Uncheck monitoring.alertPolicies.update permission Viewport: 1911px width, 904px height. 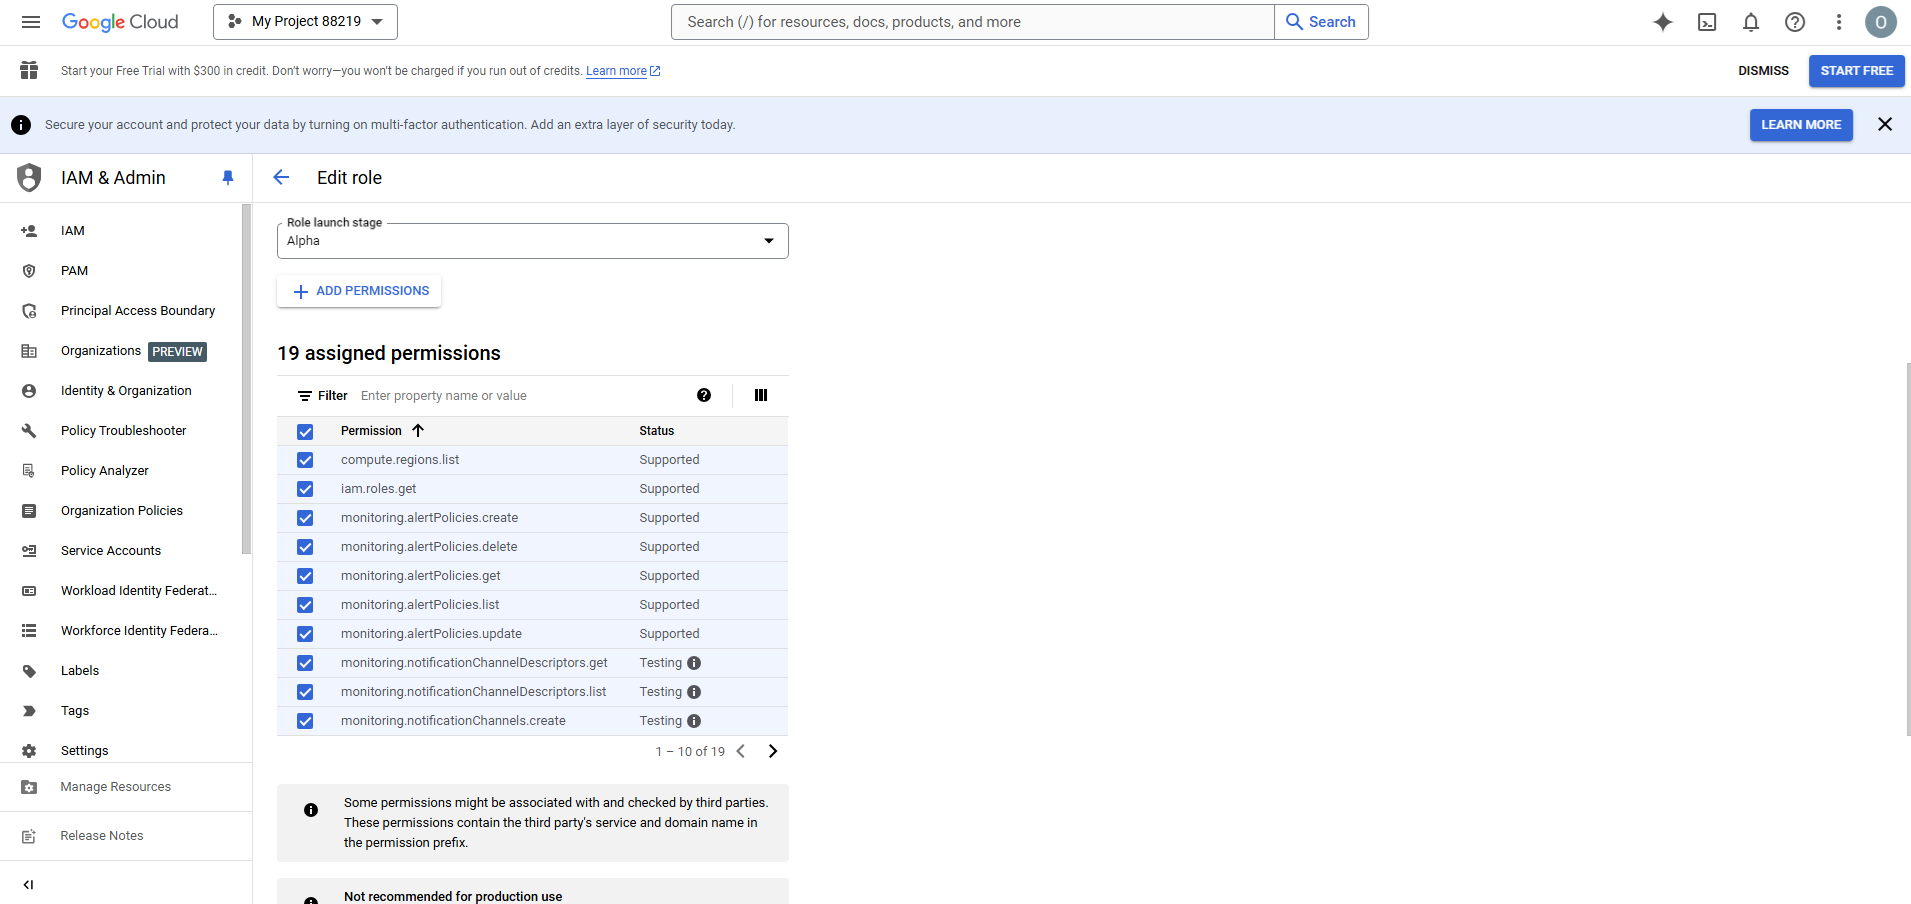point(305,634)
